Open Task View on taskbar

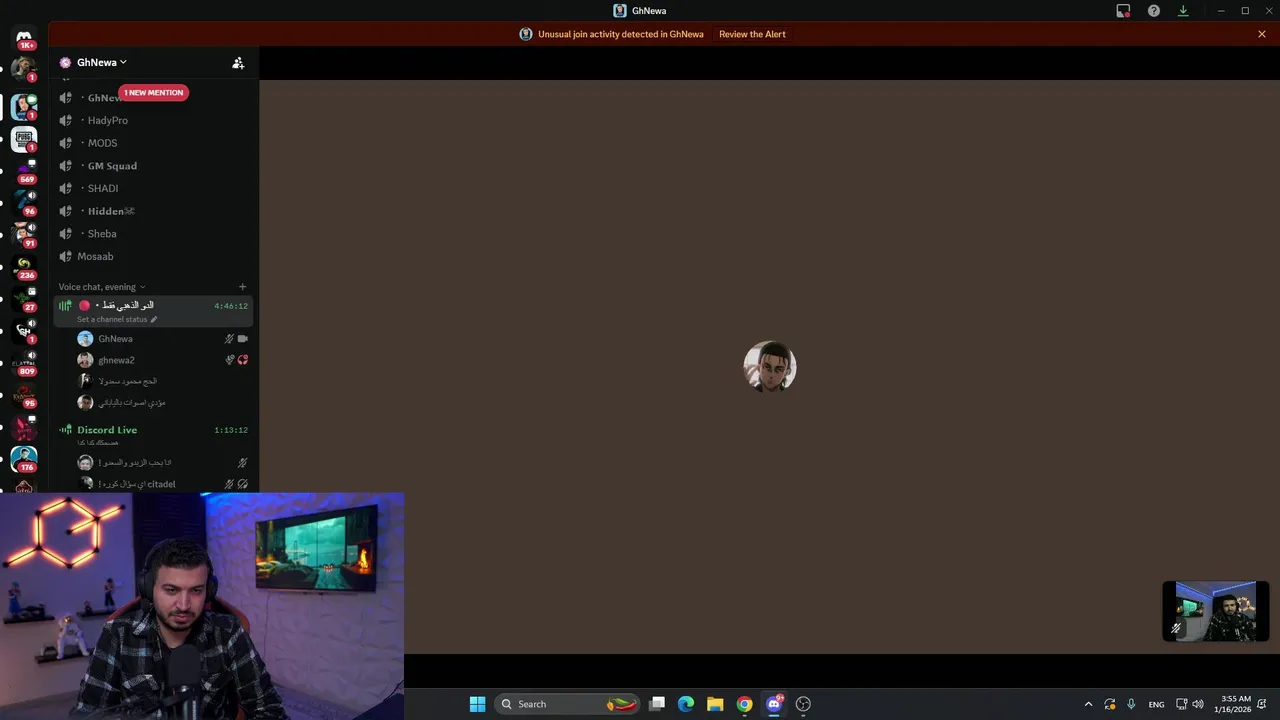(x=657, y=704)
